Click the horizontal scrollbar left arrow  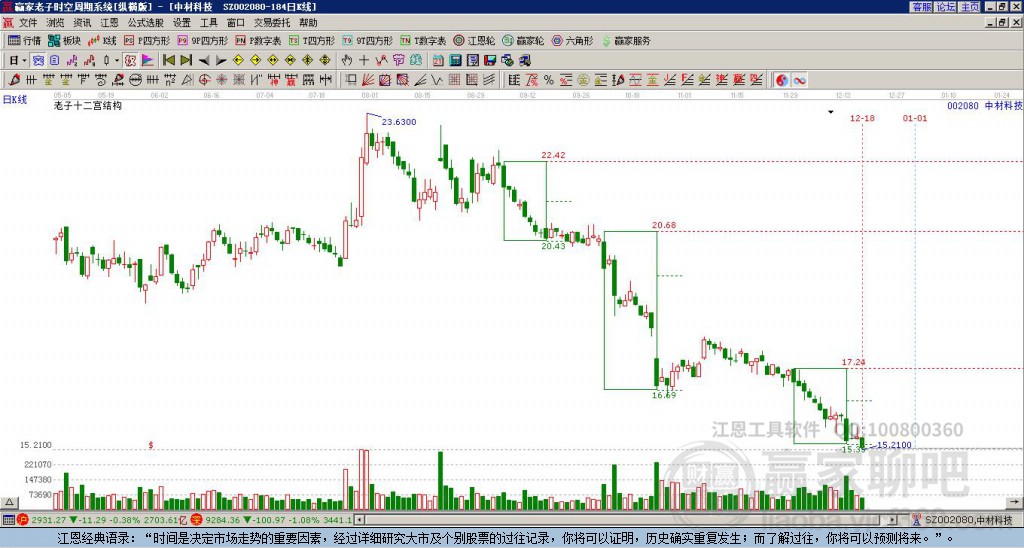click(x=360, y=520)
